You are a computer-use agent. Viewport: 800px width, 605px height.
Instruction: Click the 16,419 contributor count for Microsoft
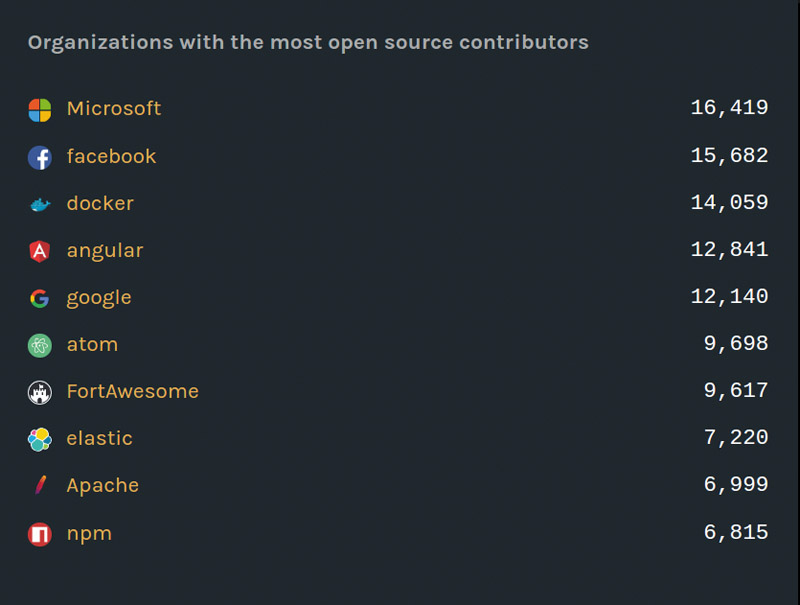click(729, 108)
